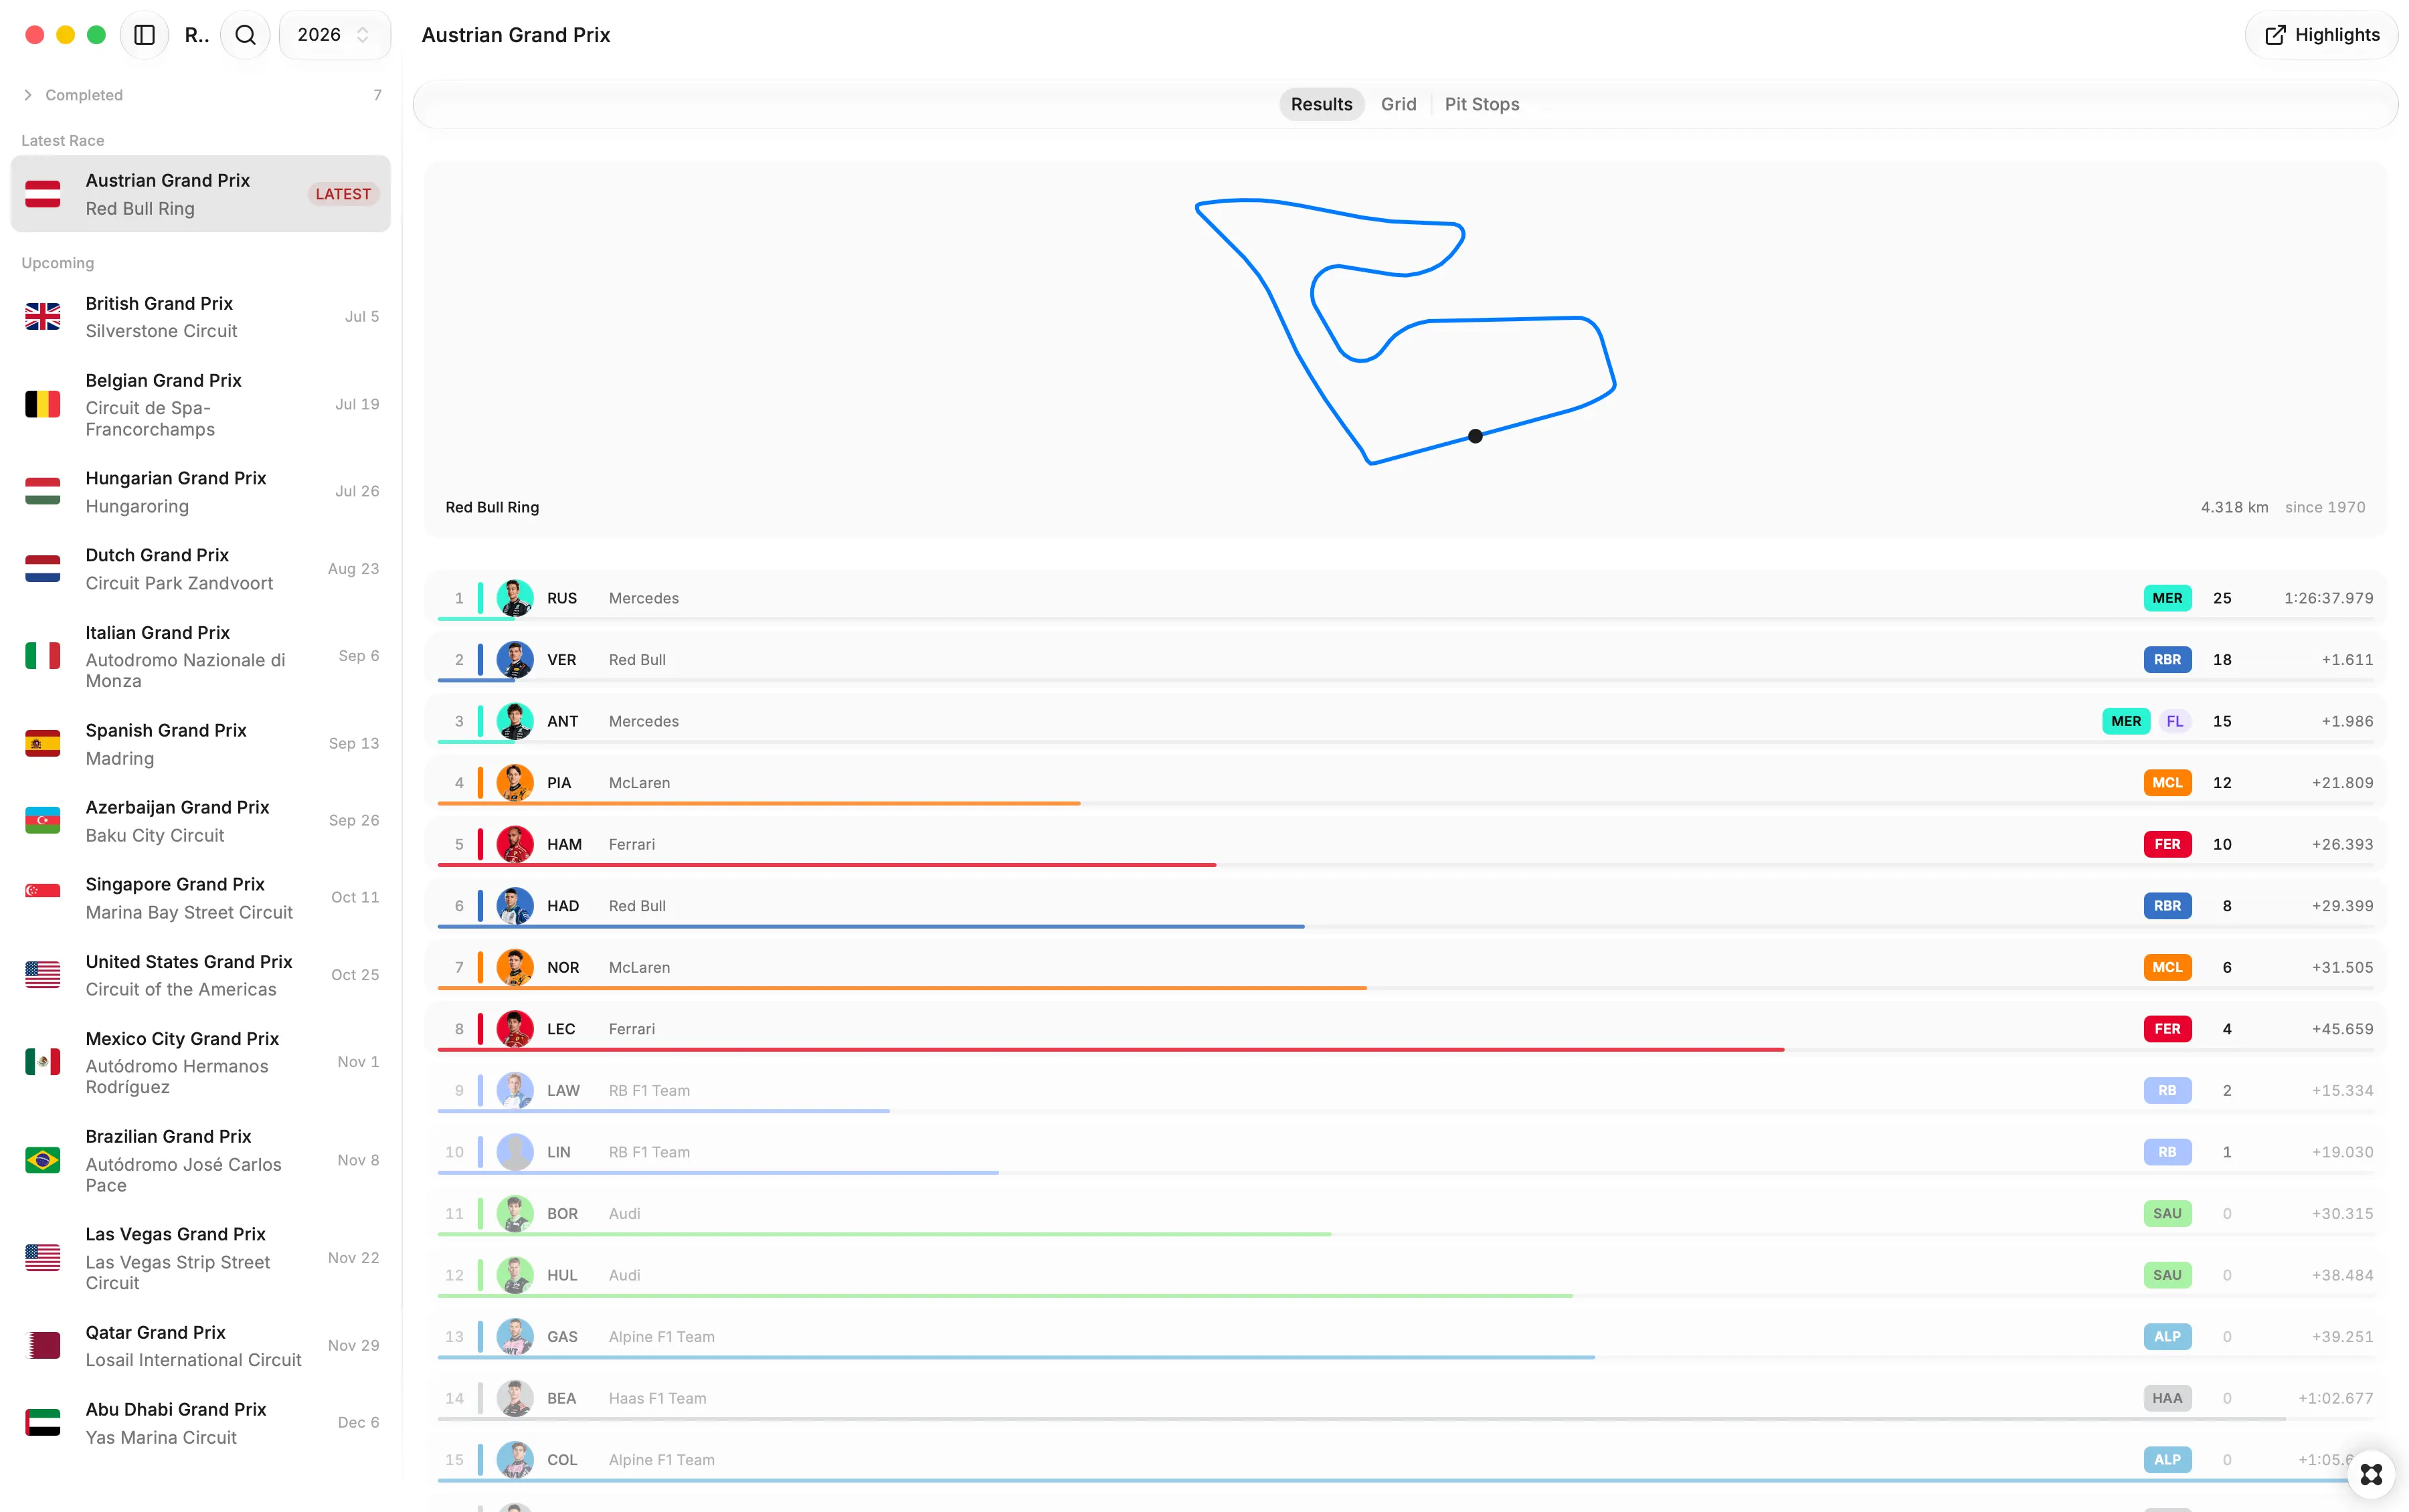Open Italian Grand Prix race
Viewport: 2409px width, 1512px height.
[x=201, y=656]
